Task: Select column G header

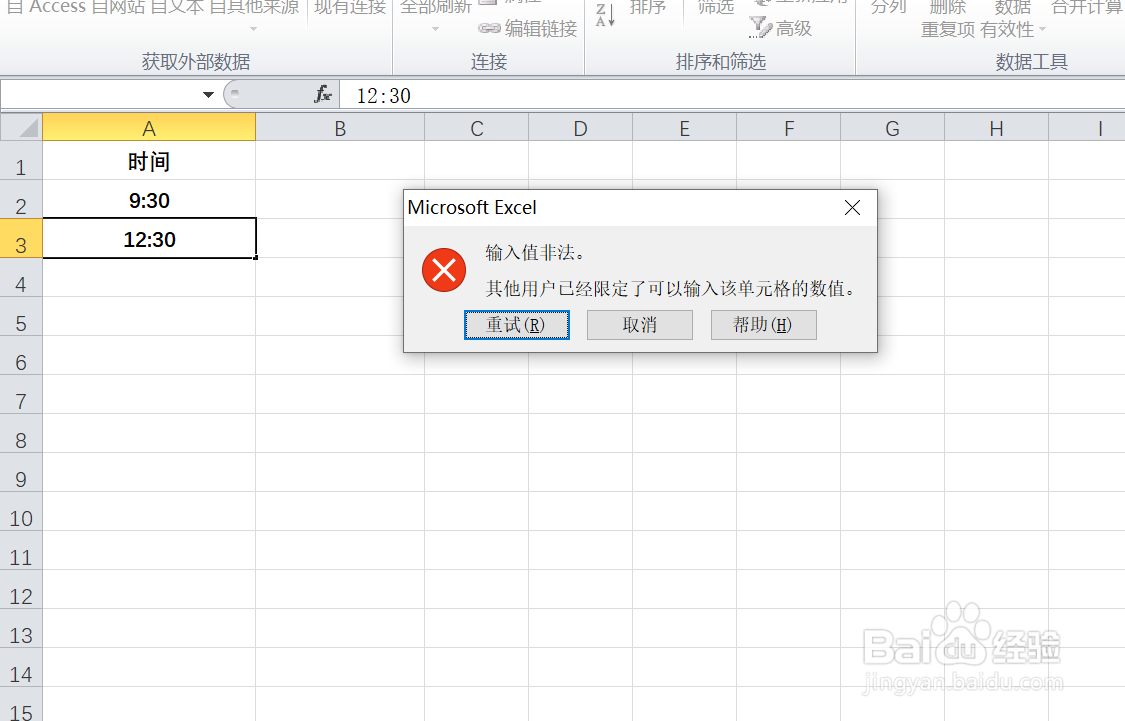Action: (893, 128)
